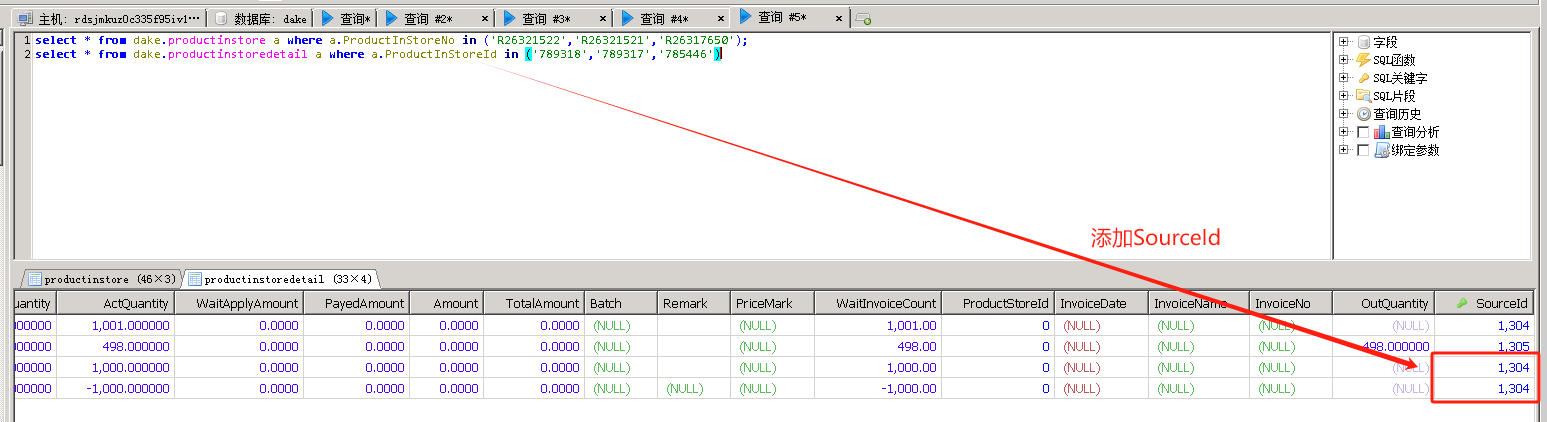Select the ActQuantity cell 1,001.000000
The height and width of the screenshot is (422, 1547).
coord(115,325)
